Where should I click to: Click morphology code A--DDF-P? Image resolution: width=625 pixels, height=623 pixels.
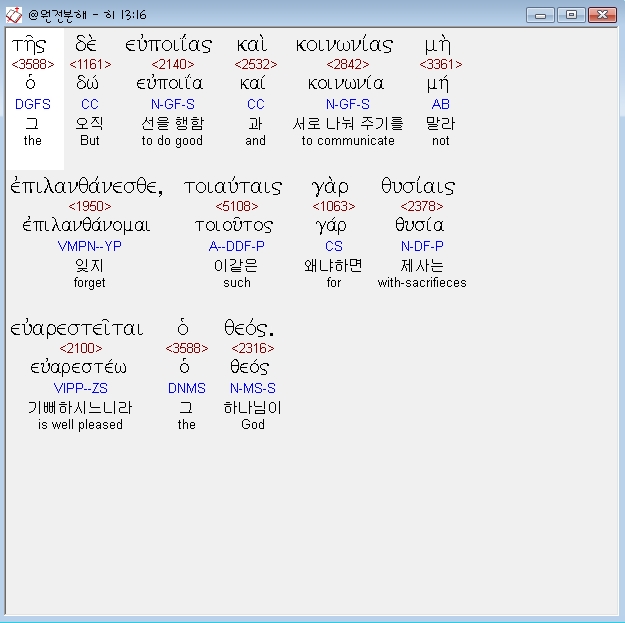tap(237, 246)
